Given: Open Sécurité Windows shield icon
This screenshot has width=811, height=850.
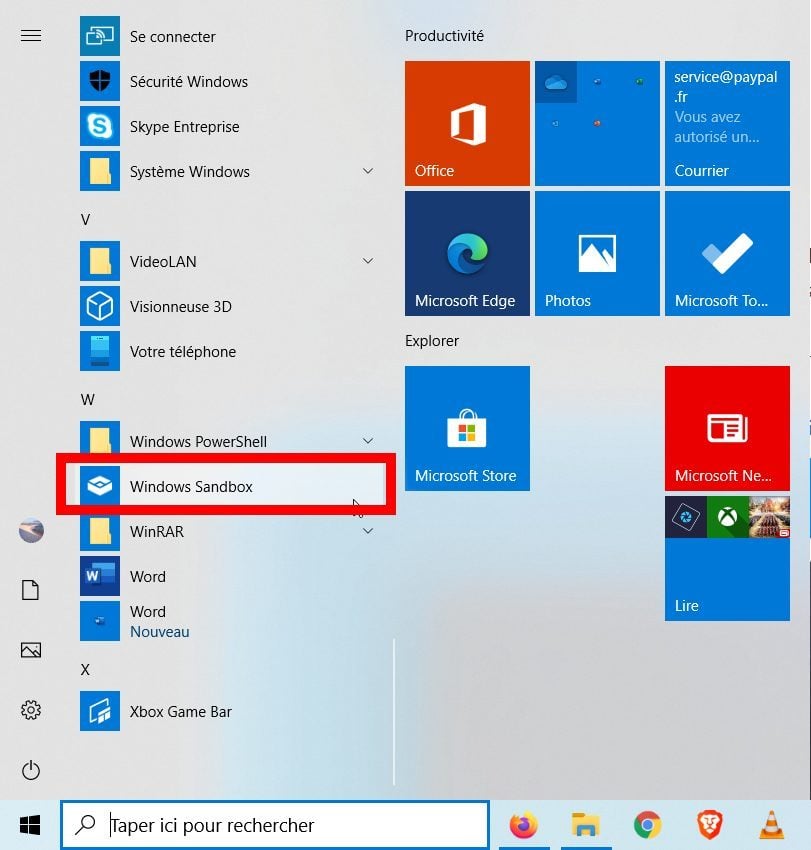Looking at the screenshot, I should tap(100, 81).
